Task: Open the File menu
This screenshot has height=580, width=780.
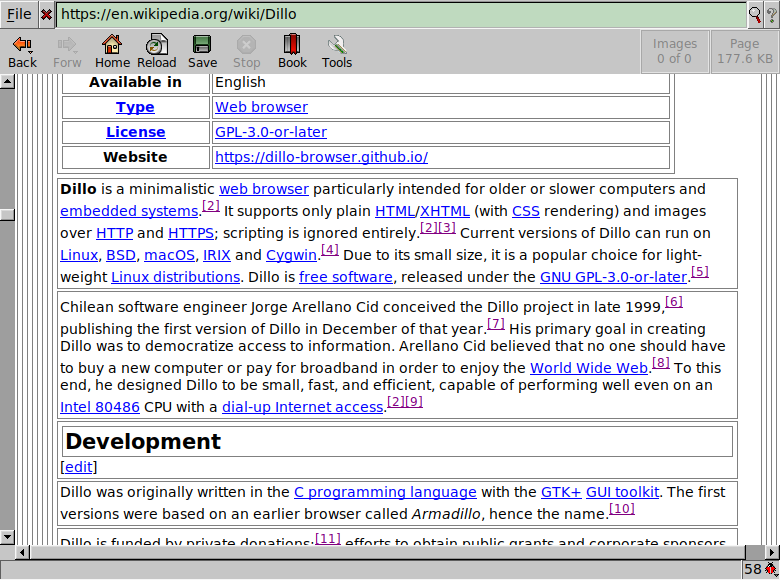Action: click(19, 14)
